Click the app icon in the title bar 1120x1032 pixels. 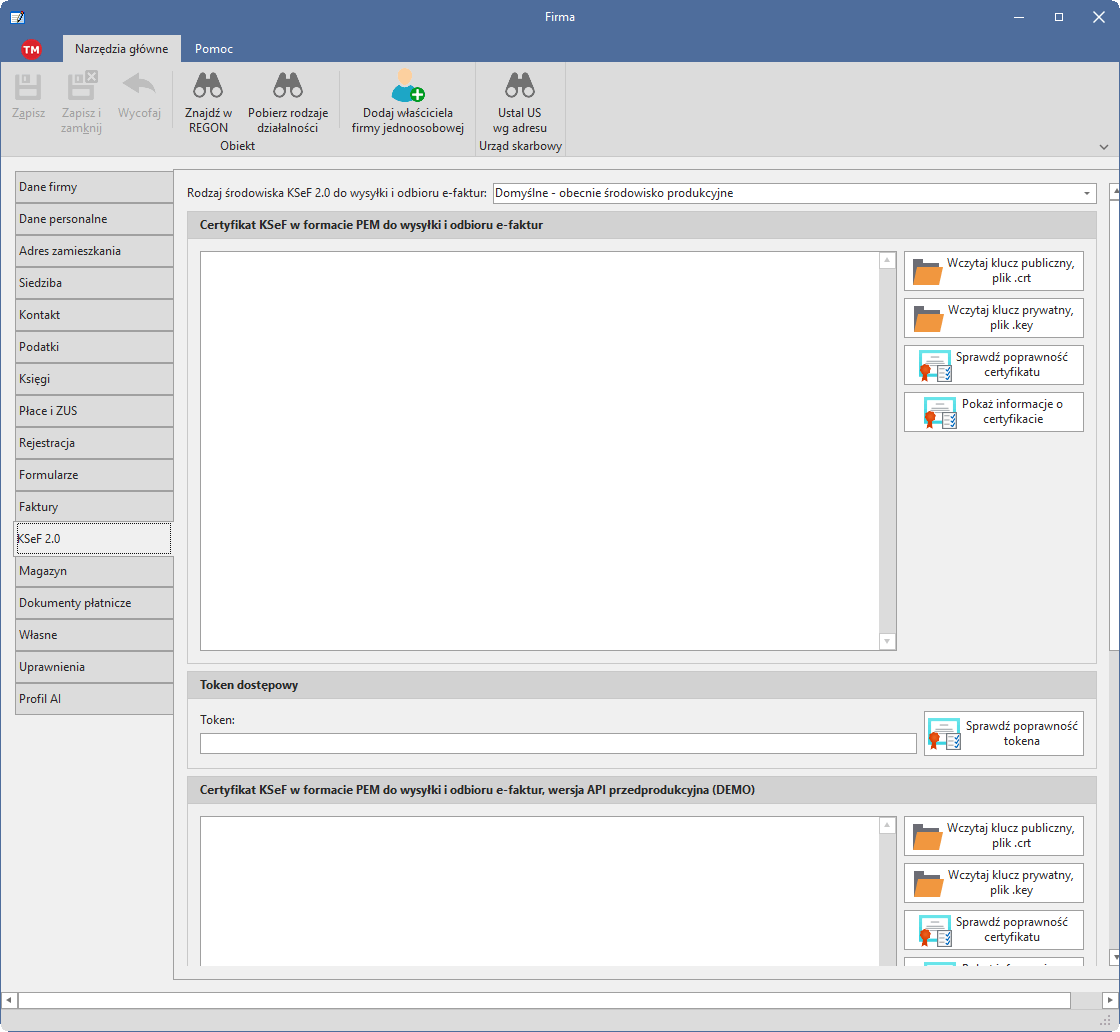pyautogui.click(x=18, y=17)
